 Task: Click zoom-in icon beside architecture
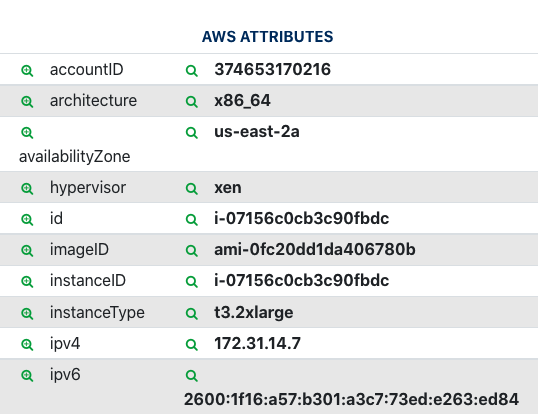(x=27, y=102)
